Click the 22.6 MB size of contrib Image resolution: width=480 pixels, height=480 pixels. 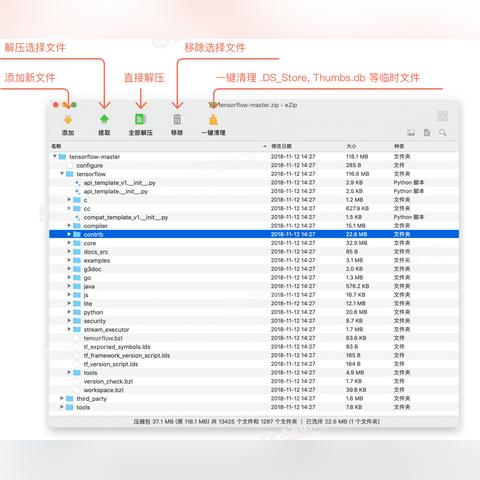[x=356, y=234]
